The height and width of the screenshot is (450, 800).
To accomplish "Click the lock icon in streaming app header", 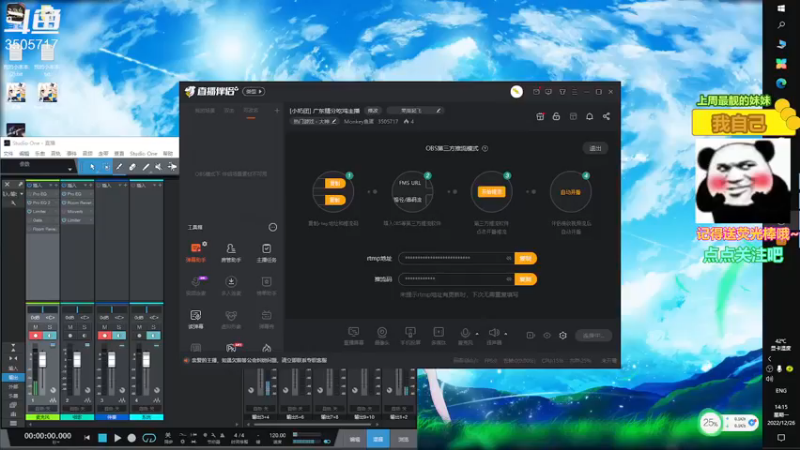I will (x=556, y=116).
